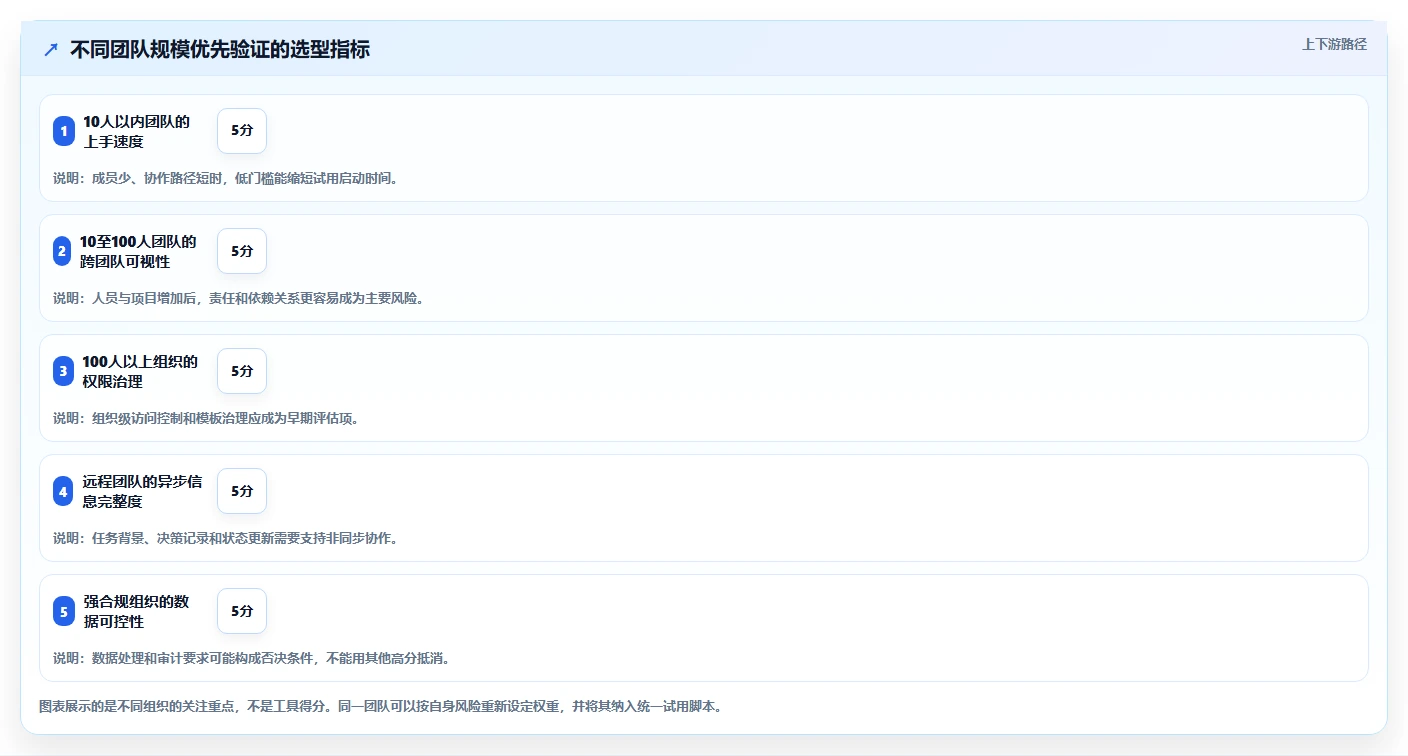The width and height of the screenshot is (1408, 756).
Task: Click the note about 任务背景、决策记录
Action: click(x=227, y=538)
